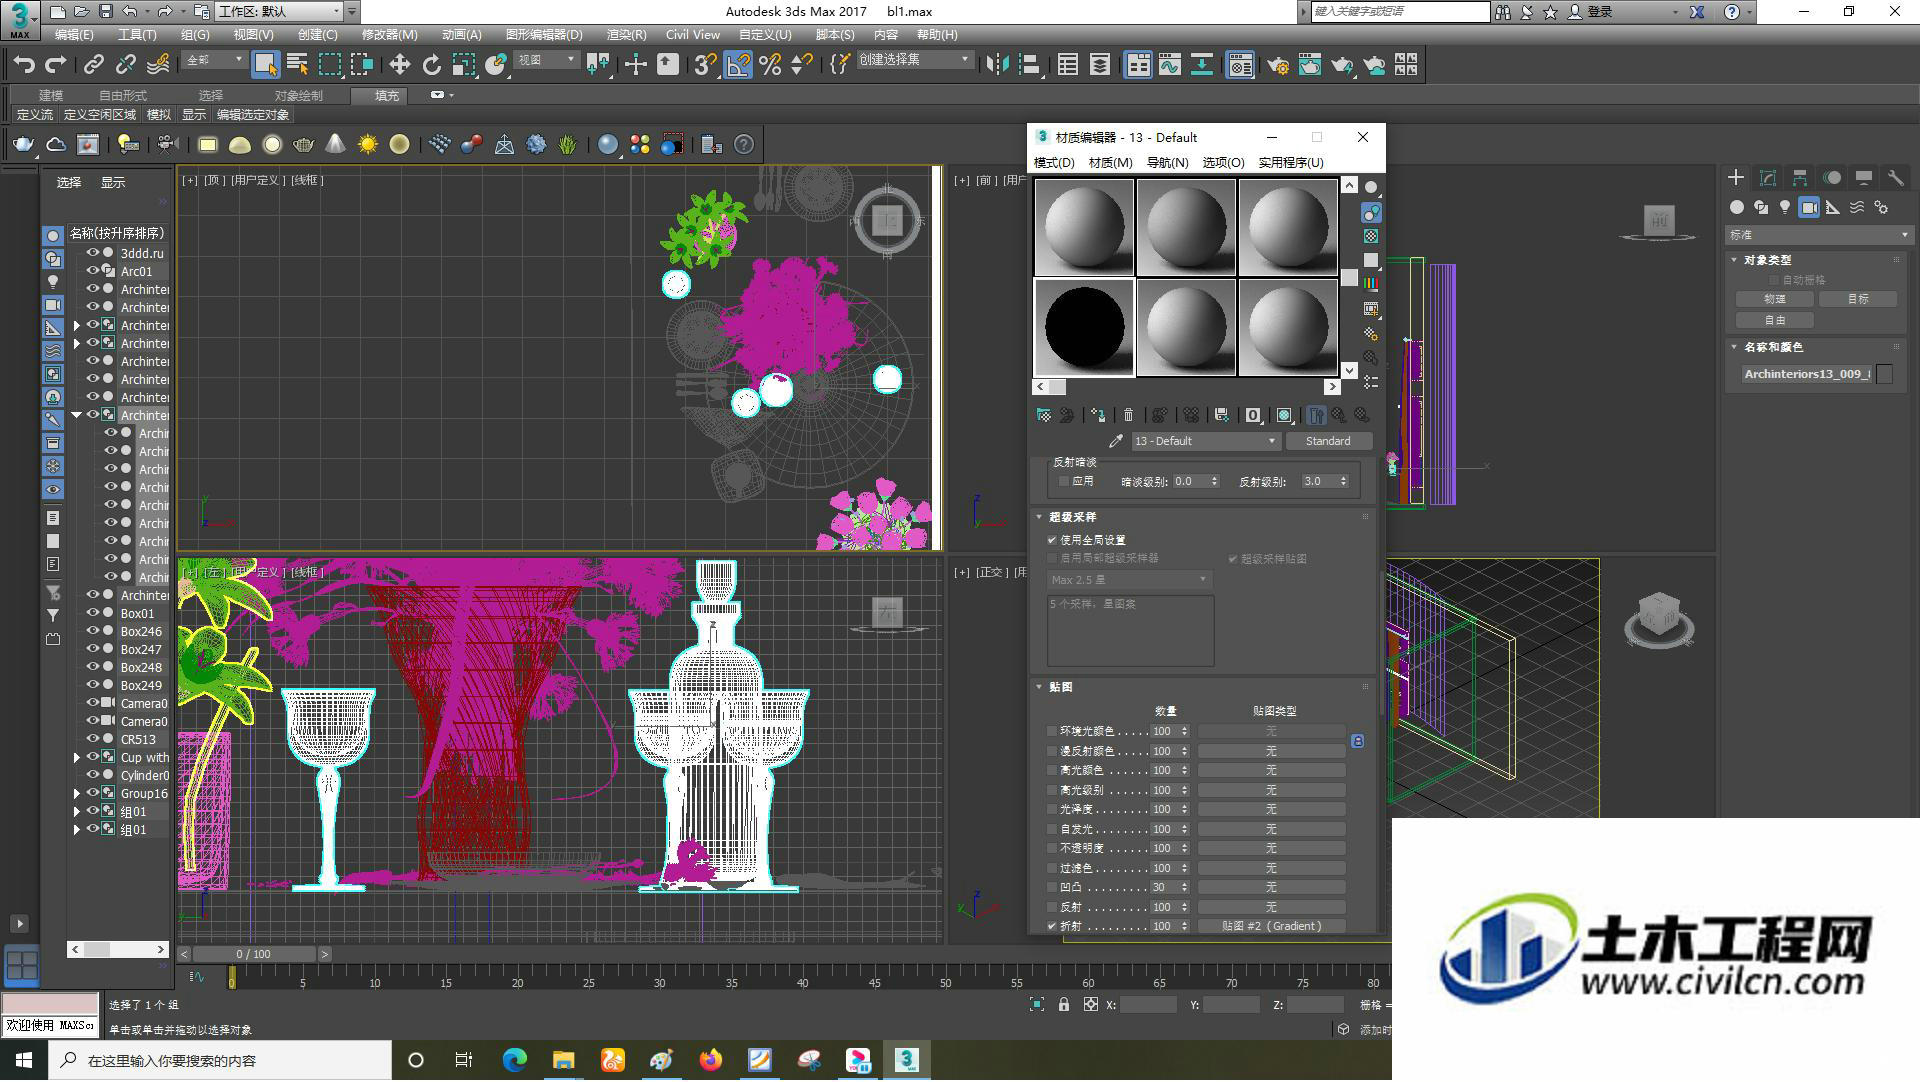Open the 视图 reference coordinate dropdown
Image resolution: width=1920 pixels, height=1082 pixels.
click(x=546, y=60)
